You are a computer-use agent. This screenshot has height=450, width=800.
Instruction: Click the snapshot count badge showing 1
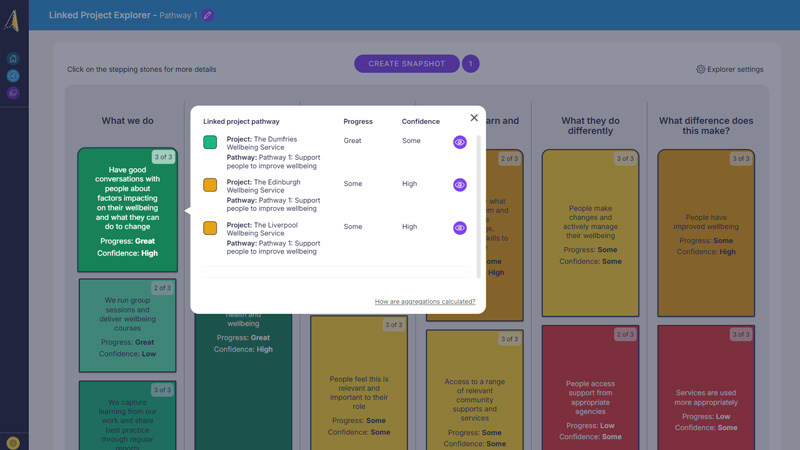pos(470,64)
